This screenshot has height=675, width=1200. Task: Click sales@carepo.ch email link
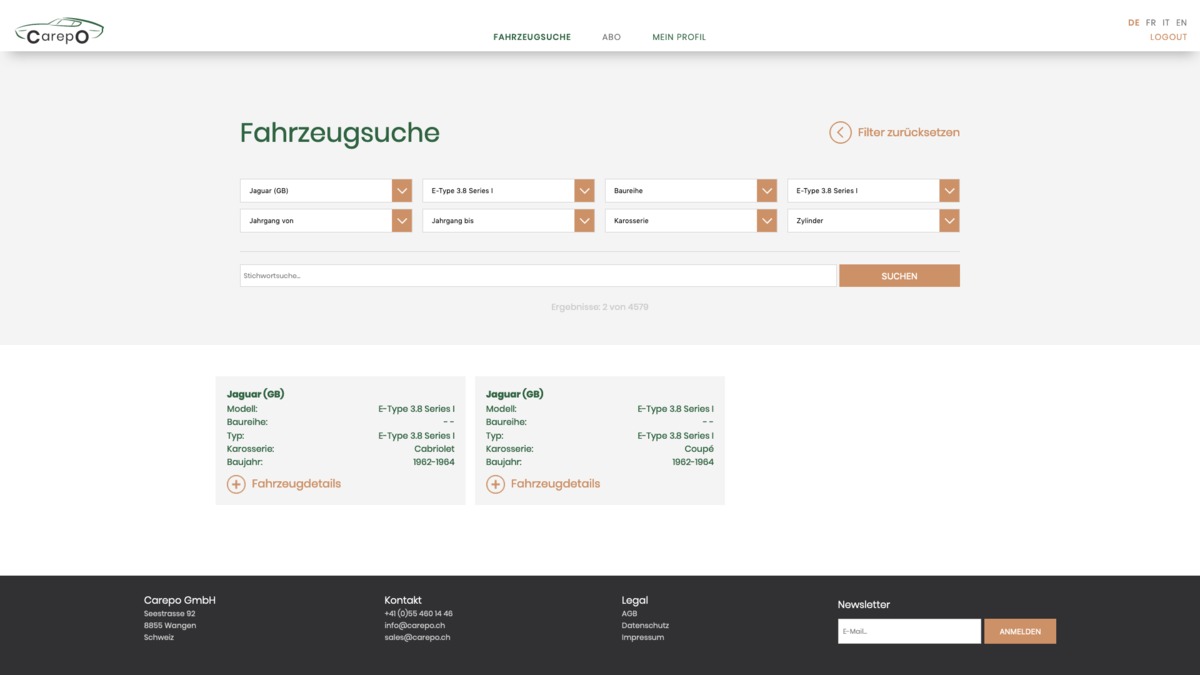pyautogui.click(x=417, y=637)
